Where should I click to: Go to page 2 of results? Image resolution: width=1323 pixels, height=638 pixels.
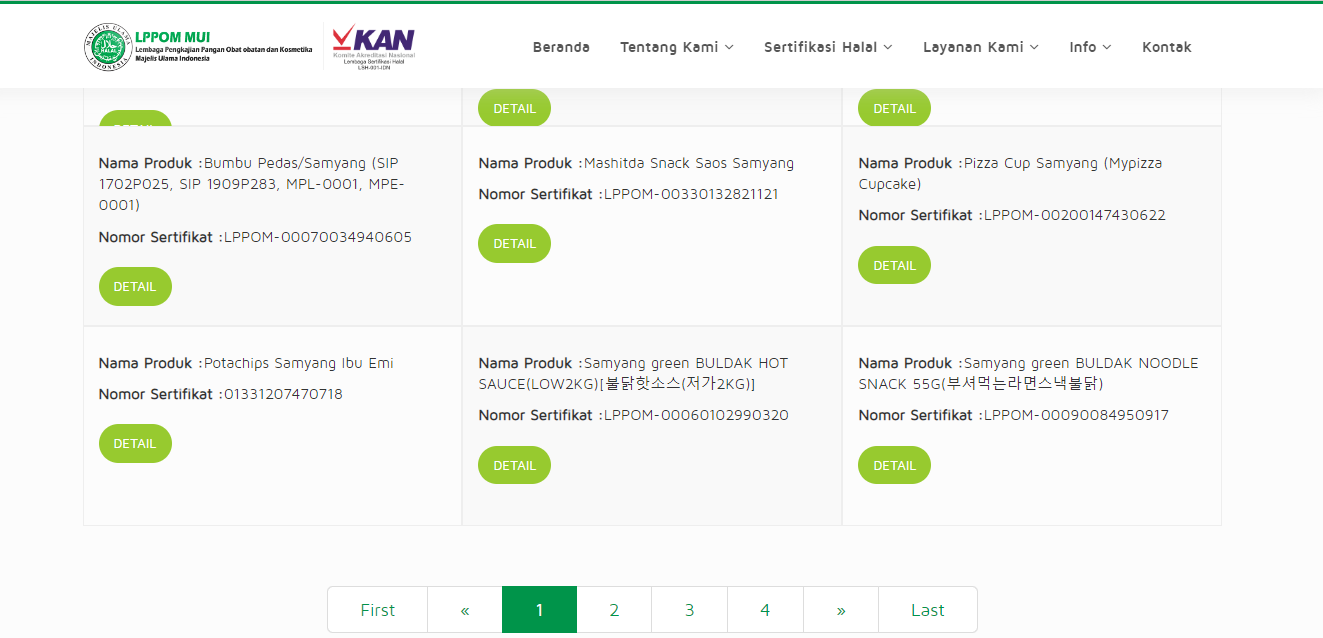[x=614, y=610]
